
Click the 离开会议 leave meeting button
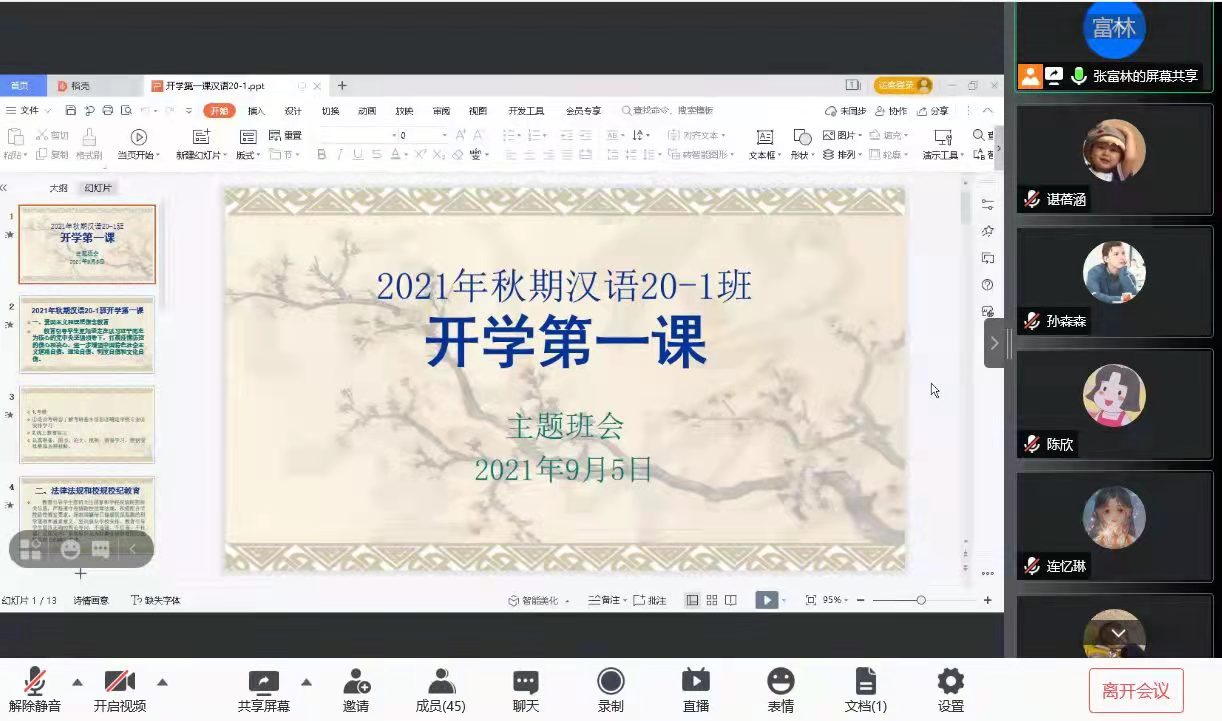1135,691
